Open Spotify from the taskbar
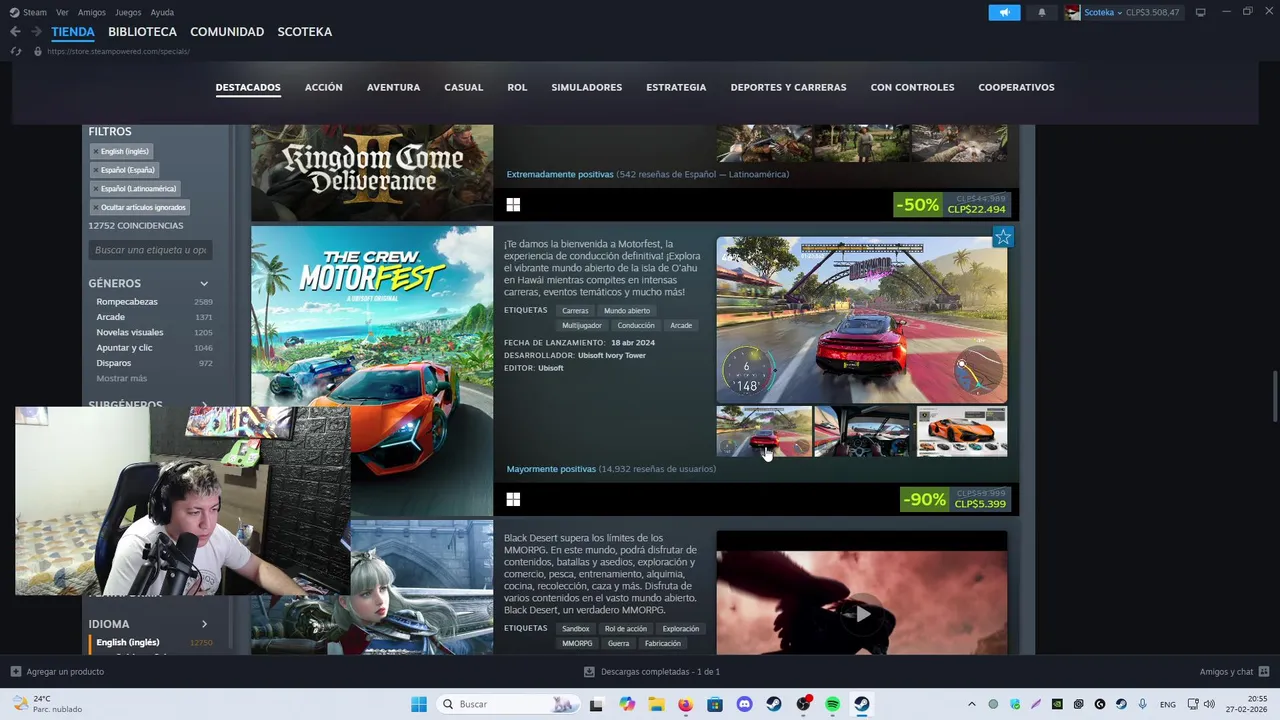The height and width of the screenshot is (720, 1280). tap(832, 704)
